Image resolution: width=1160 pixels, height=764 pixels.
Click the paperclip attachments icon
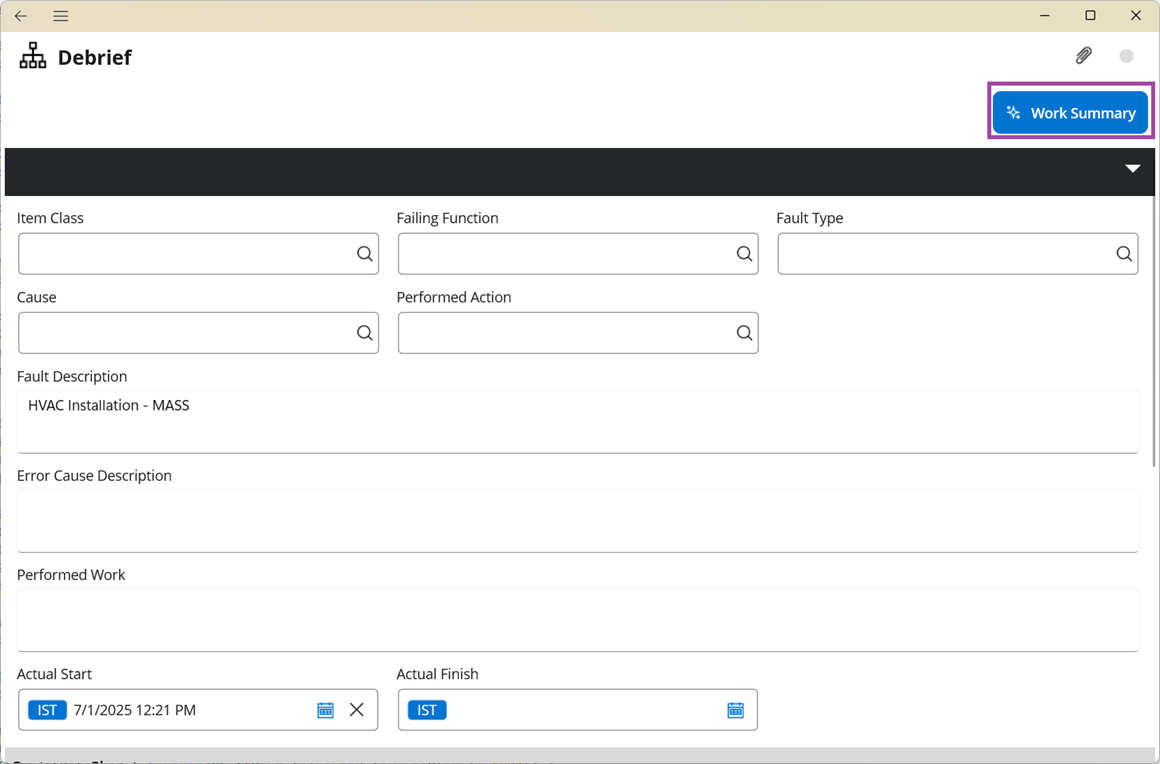(1083, 56)
